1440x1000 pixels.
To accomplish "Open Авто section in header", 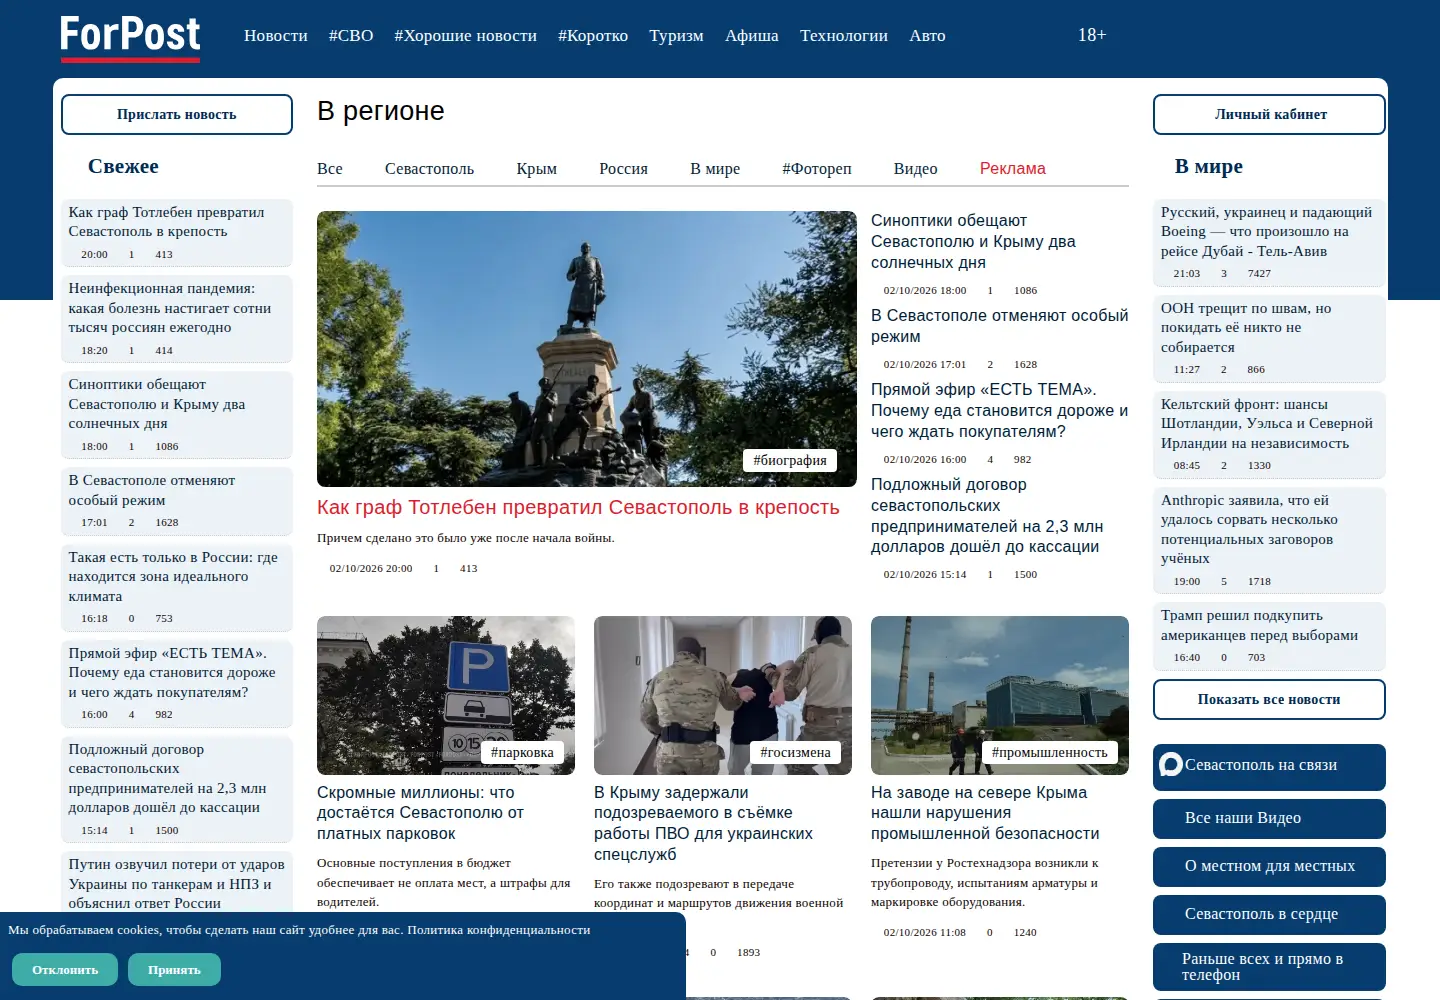I will click(927, 35).
